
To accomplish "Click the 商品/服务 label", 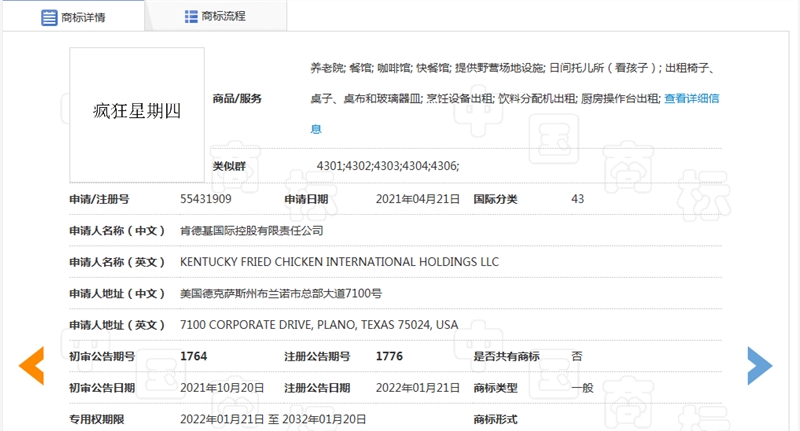I will coord(237,98).
